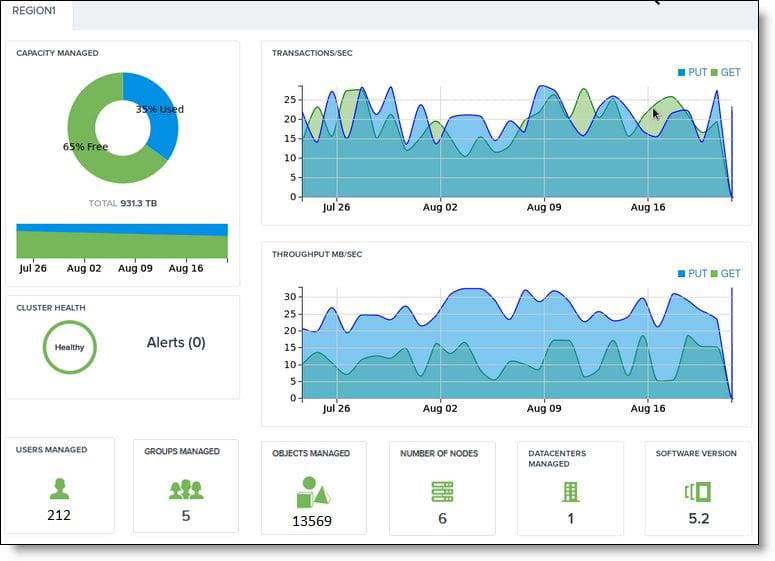Click Aug 02 on the Transactions/sec axis

(440, 207)
